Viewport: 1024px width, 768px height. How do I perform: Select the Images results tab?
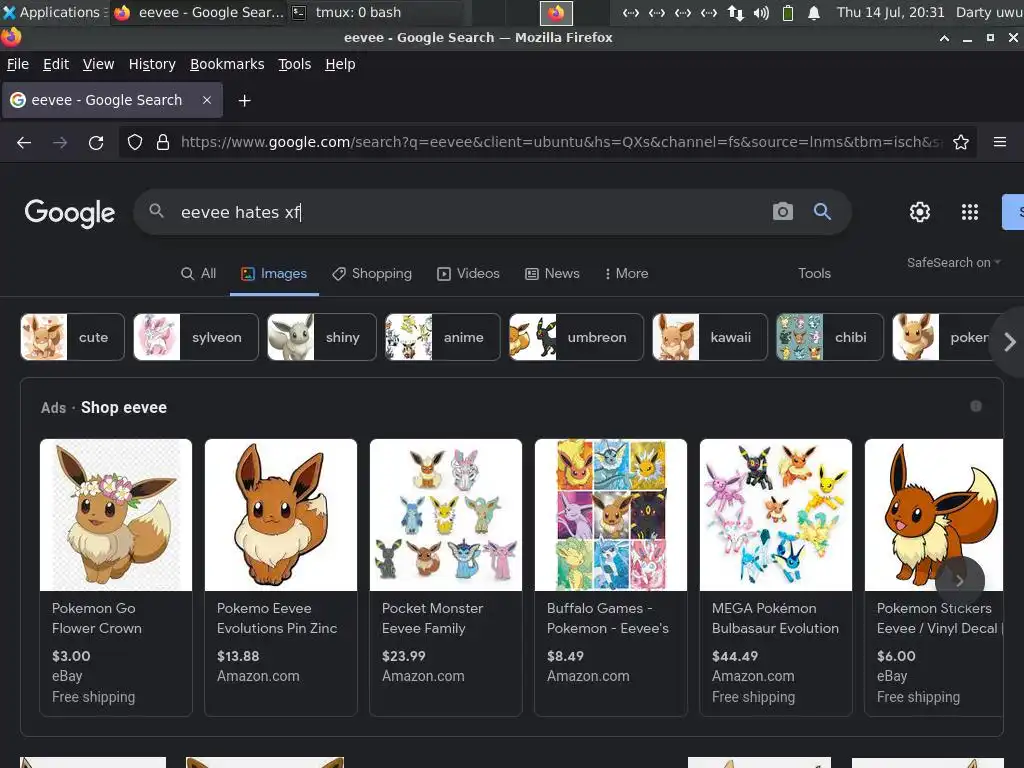[274, 274]
